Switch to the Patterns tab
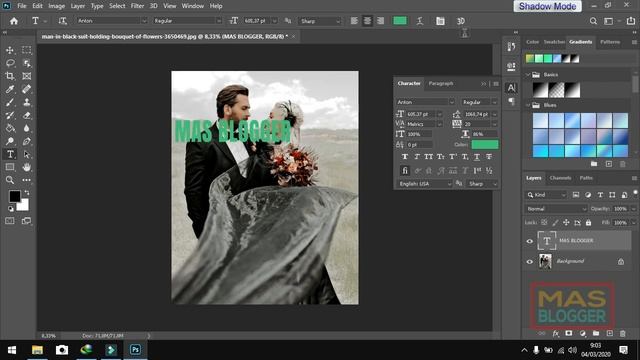 point(610,42)
